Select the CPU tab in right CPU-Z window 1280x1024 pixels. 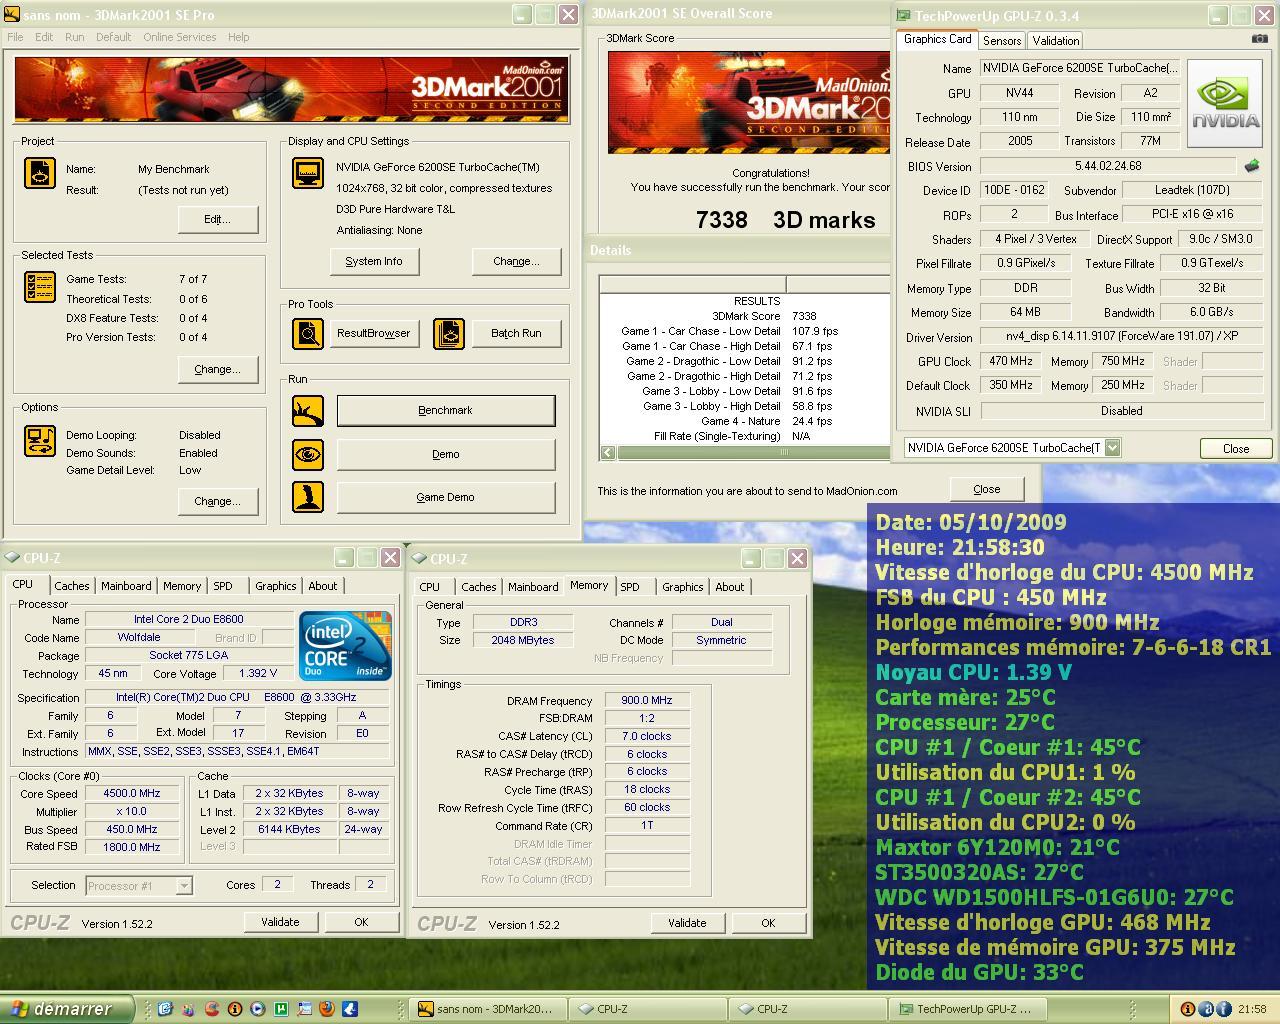(x=430, y=587)
